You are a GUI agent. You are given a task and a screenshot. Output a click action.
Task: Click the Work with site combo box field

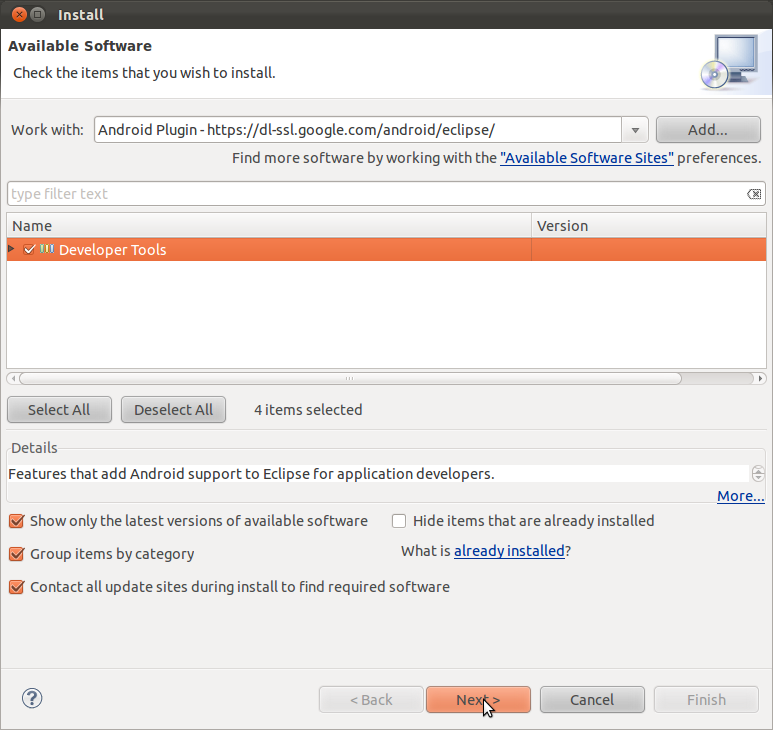357,130
